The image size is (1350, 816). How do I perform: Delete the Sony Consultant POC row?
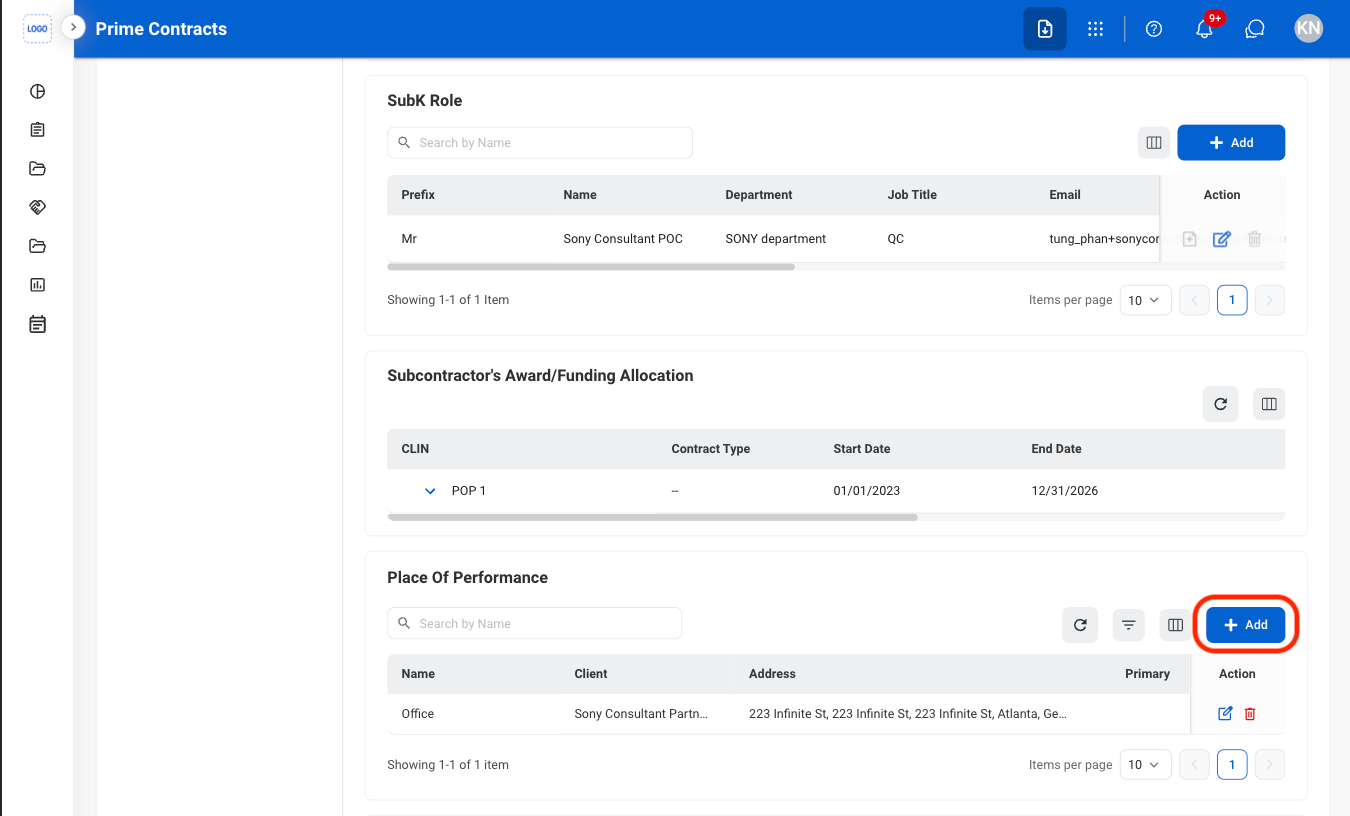pyautogui.click(x=1254, y=239)
